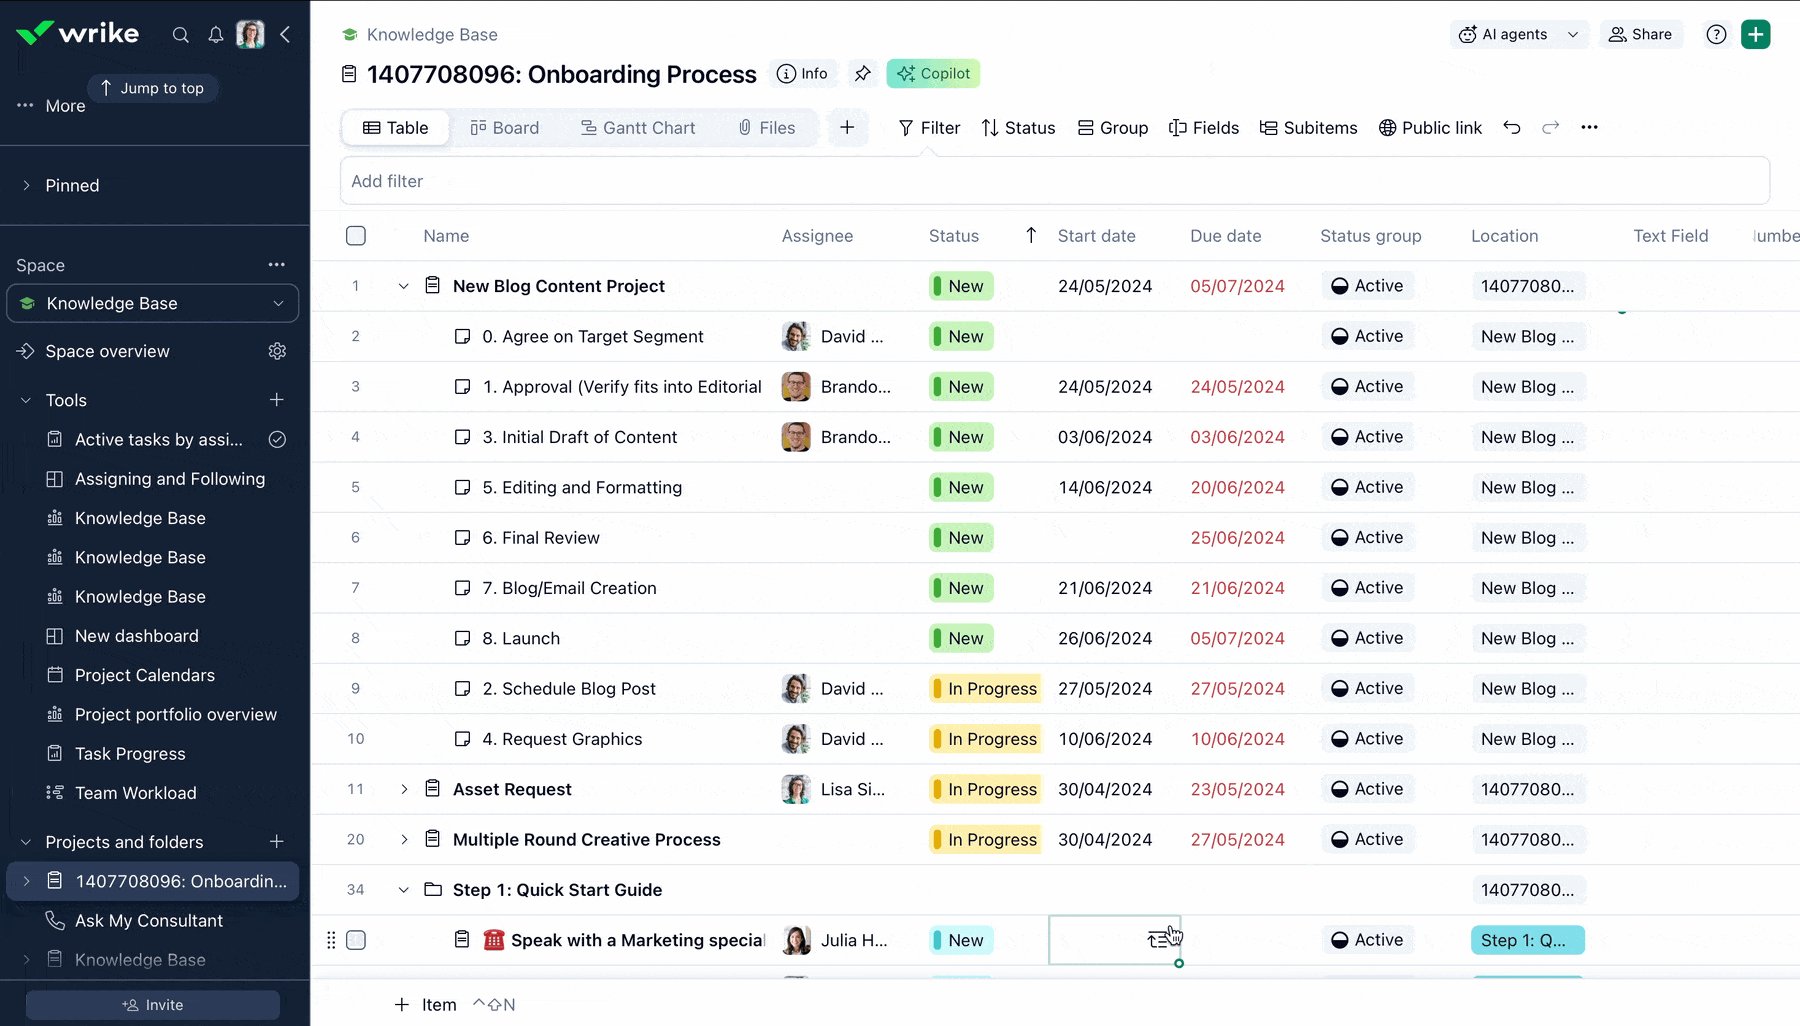This screenshot has height=1026, width=1800.
Task: Click the Invite button
Action: [x=153, y=1005]
